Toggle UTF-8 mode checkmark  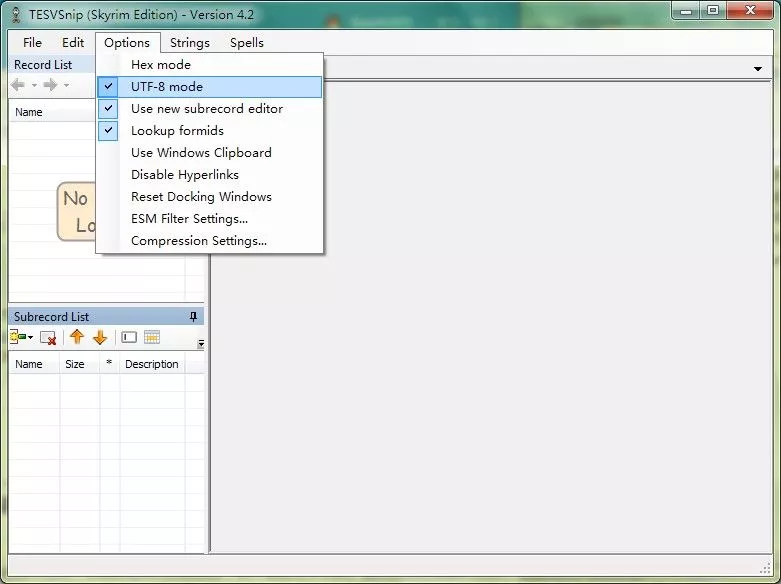click(210, 87)
